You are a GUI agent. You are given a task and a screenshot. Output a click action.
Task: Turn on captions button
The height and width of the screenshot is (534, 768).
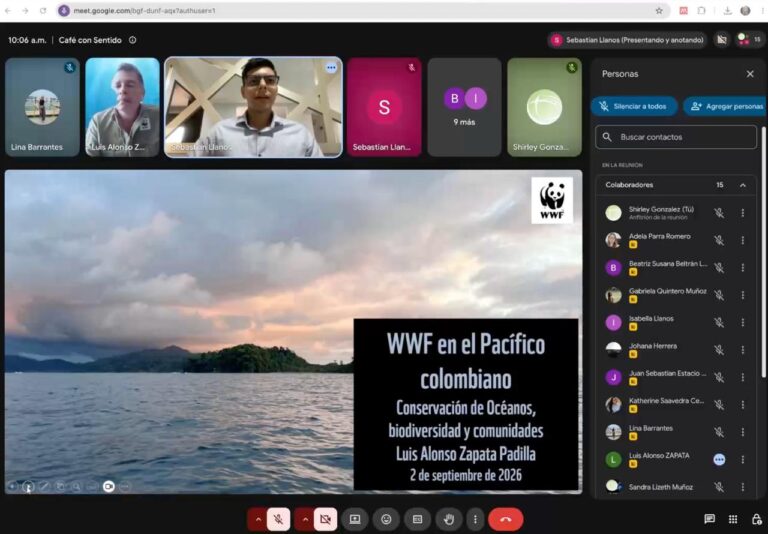point(417,519)
